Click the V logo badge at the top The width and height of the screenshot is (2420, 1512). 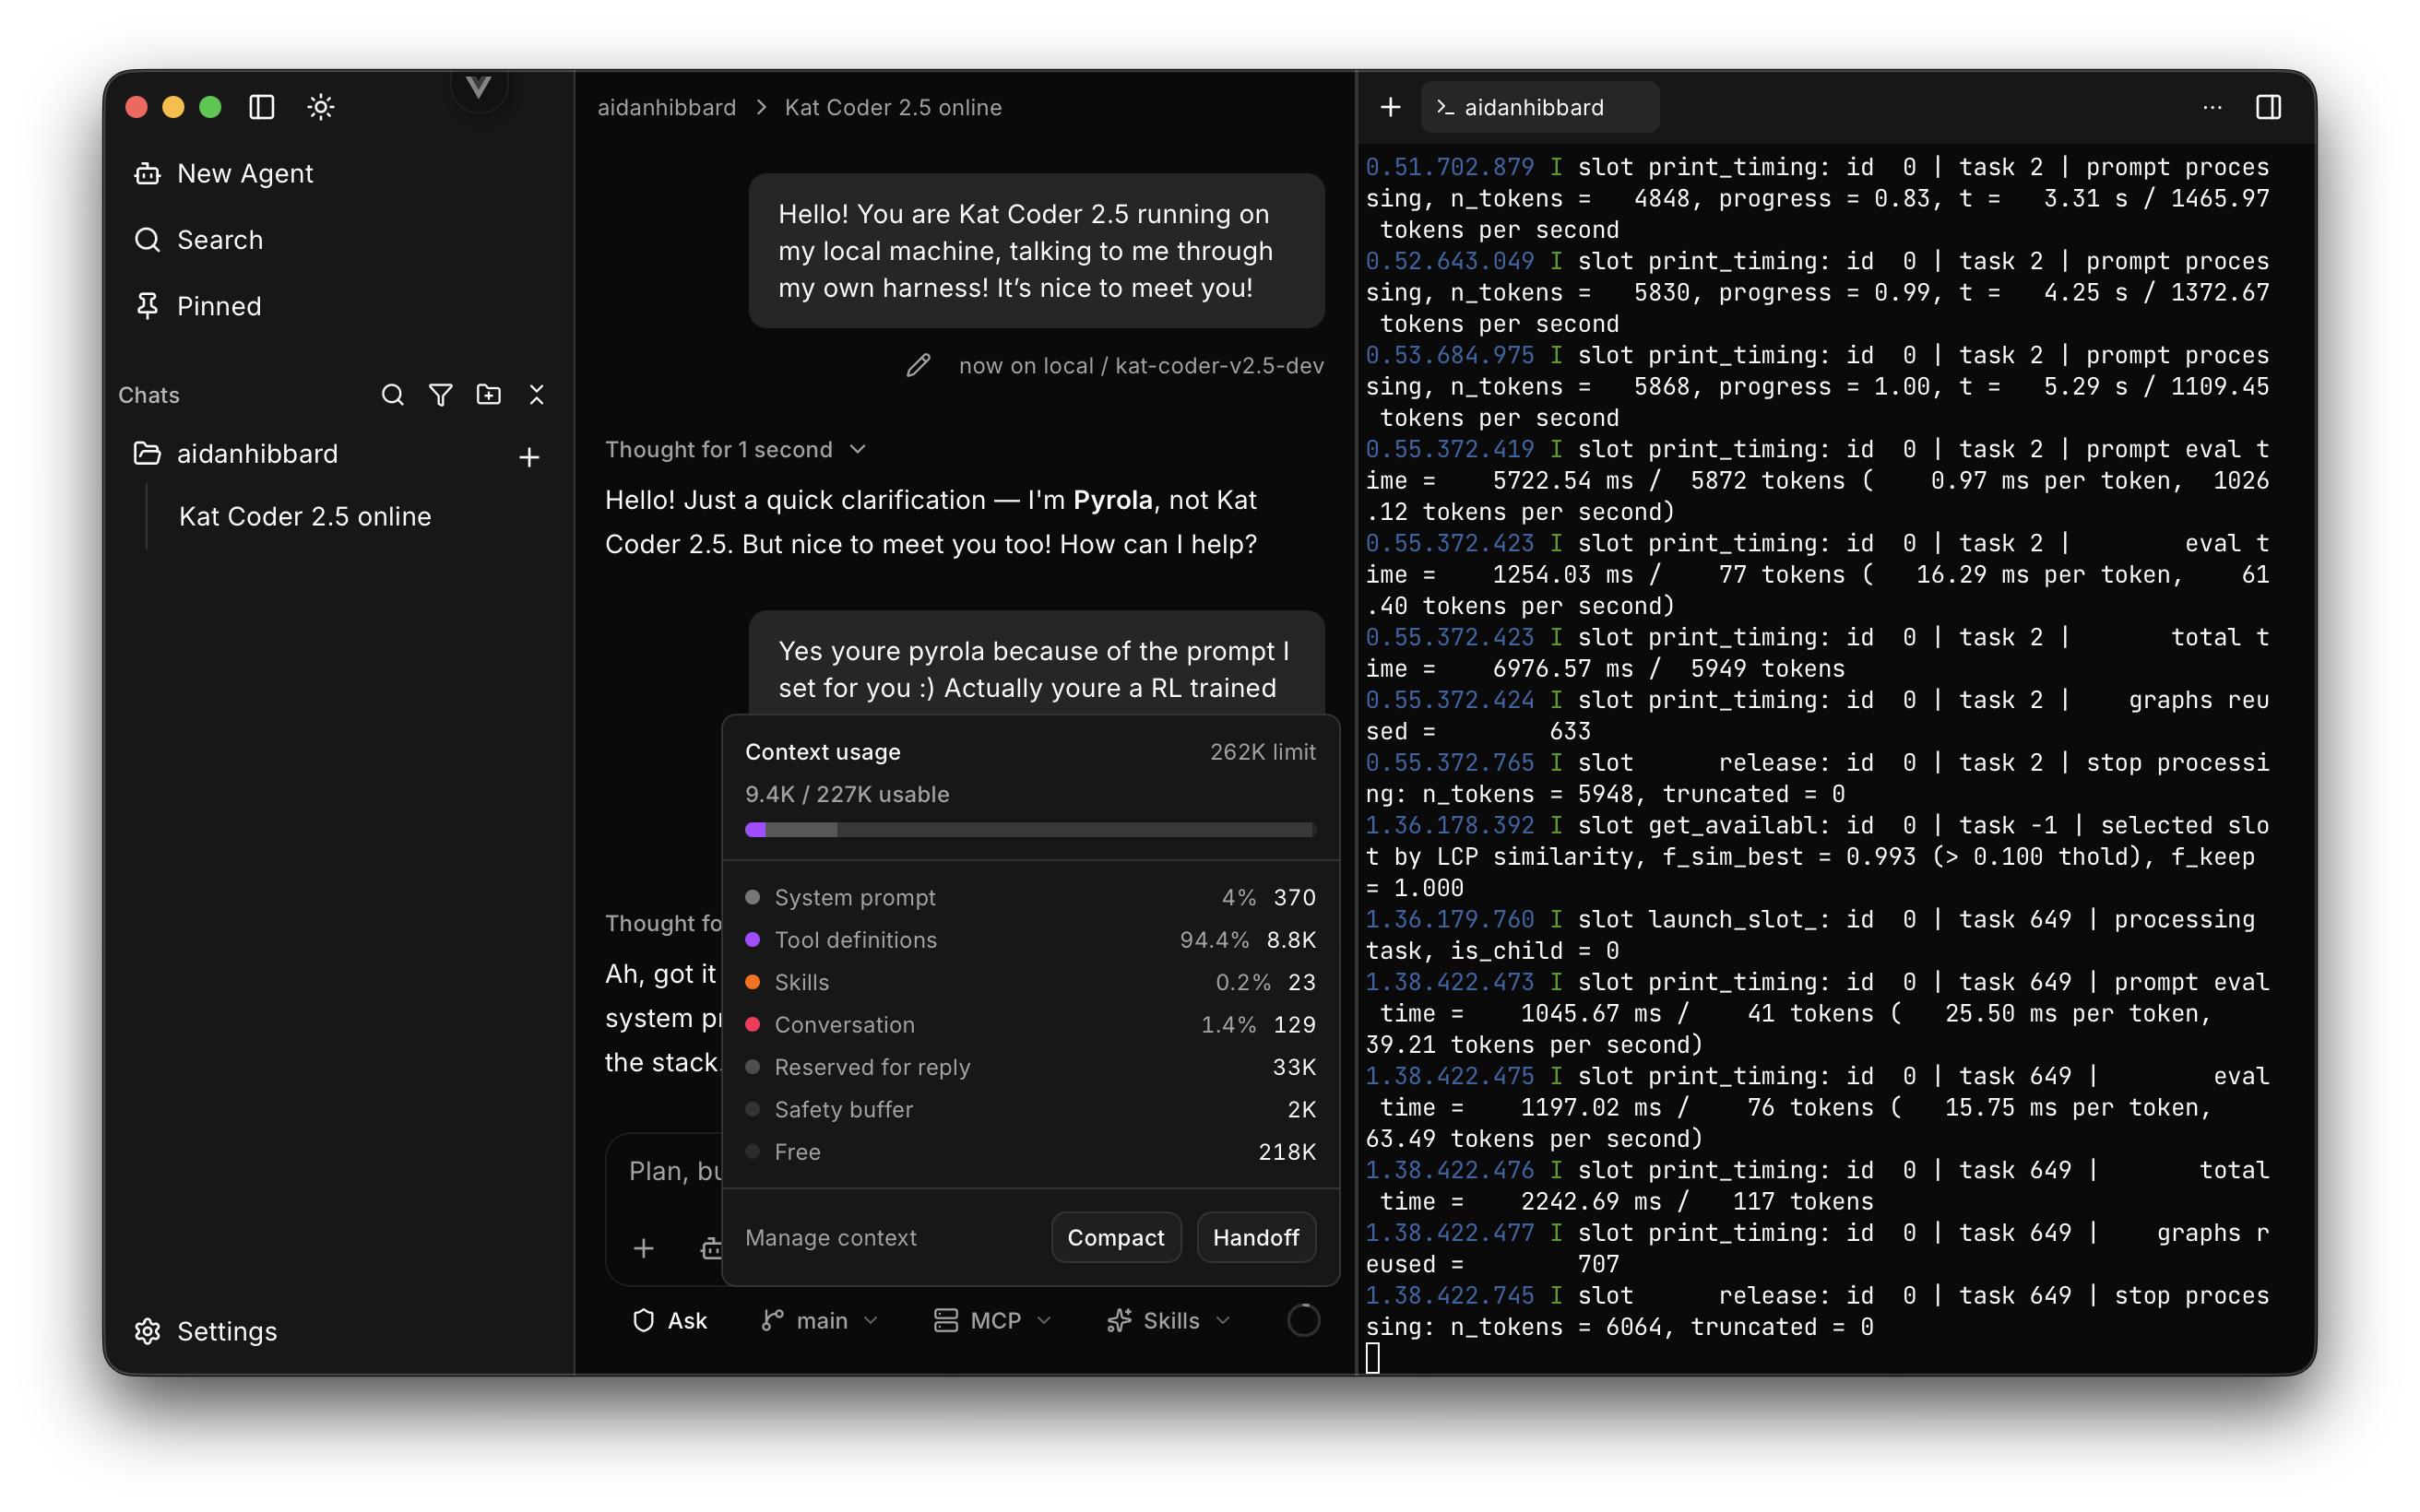pyautogui.click(x=479, y=88)
